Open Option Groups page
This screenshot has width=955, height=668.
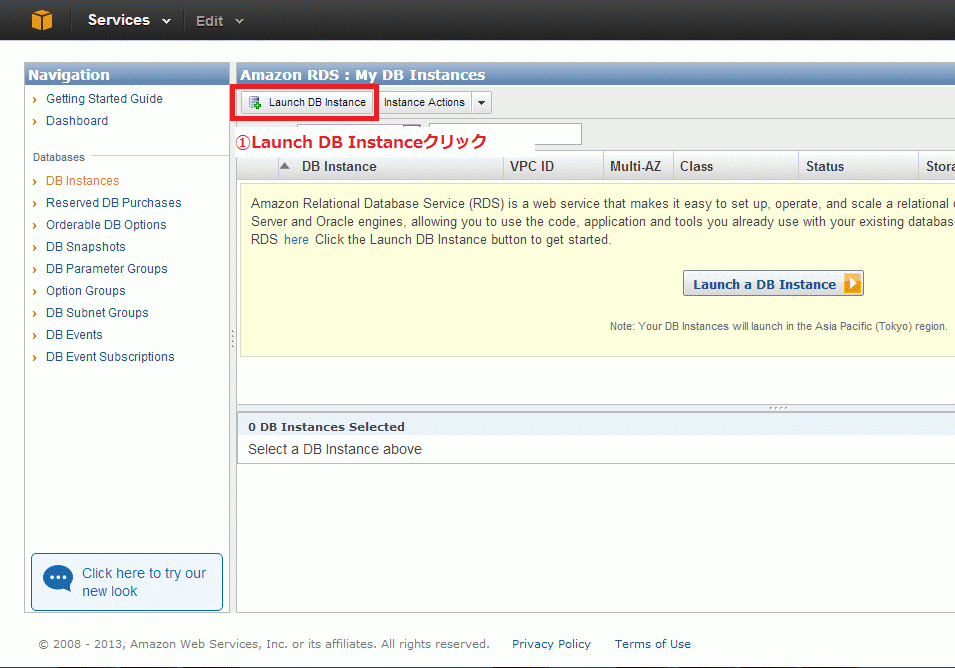click(x=85, y=290)
